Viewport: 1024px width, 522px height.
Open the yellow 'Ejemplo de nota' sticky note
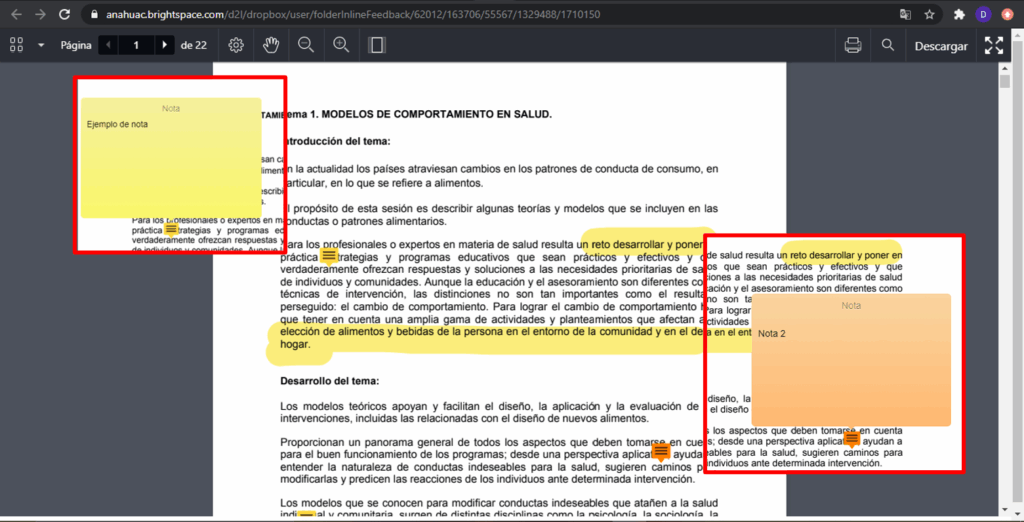(x=171, y=157)
